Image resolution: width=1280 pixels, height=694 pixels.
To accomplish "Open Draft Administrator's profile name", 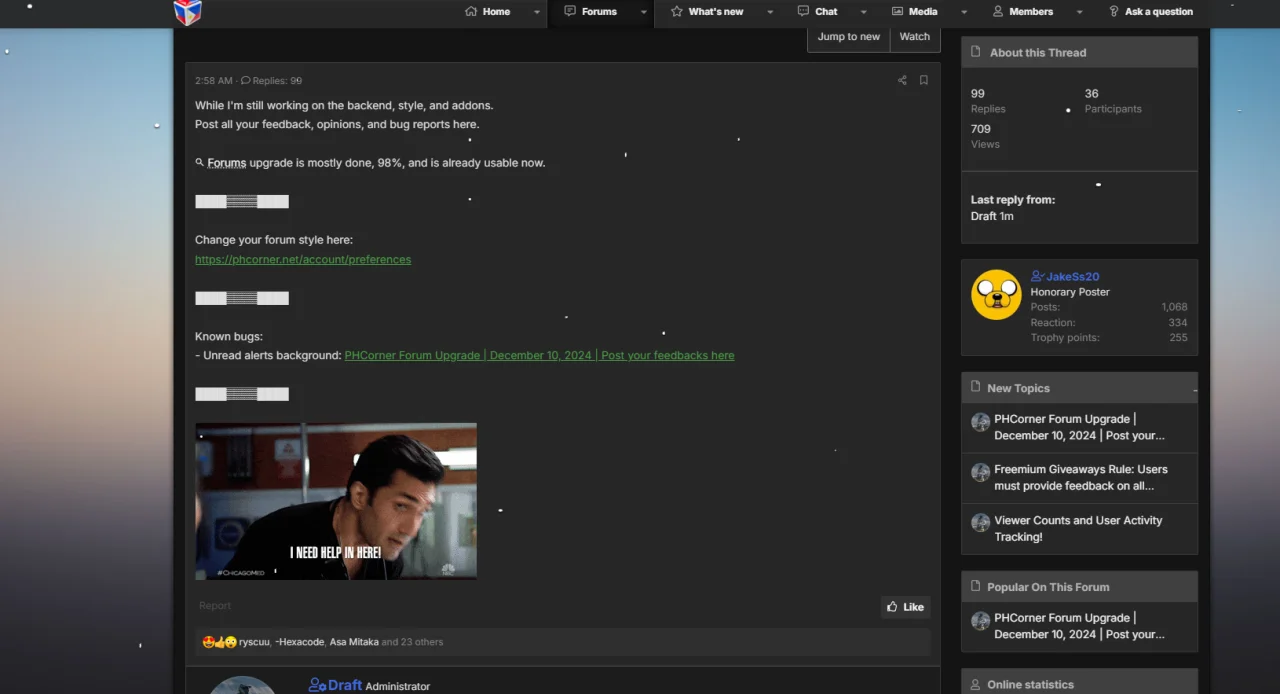I will [345, 685].
